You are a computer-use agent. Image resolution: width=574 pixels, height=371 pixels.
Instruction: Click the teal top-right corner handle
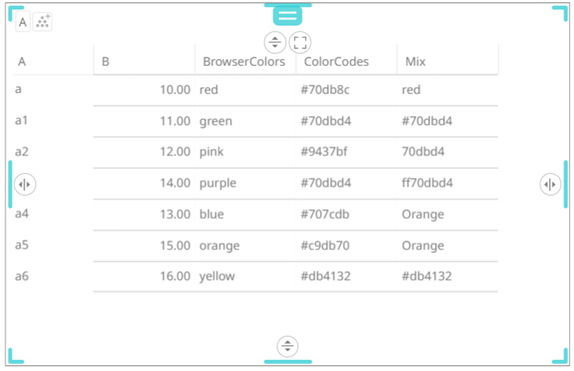coord(560,13)
